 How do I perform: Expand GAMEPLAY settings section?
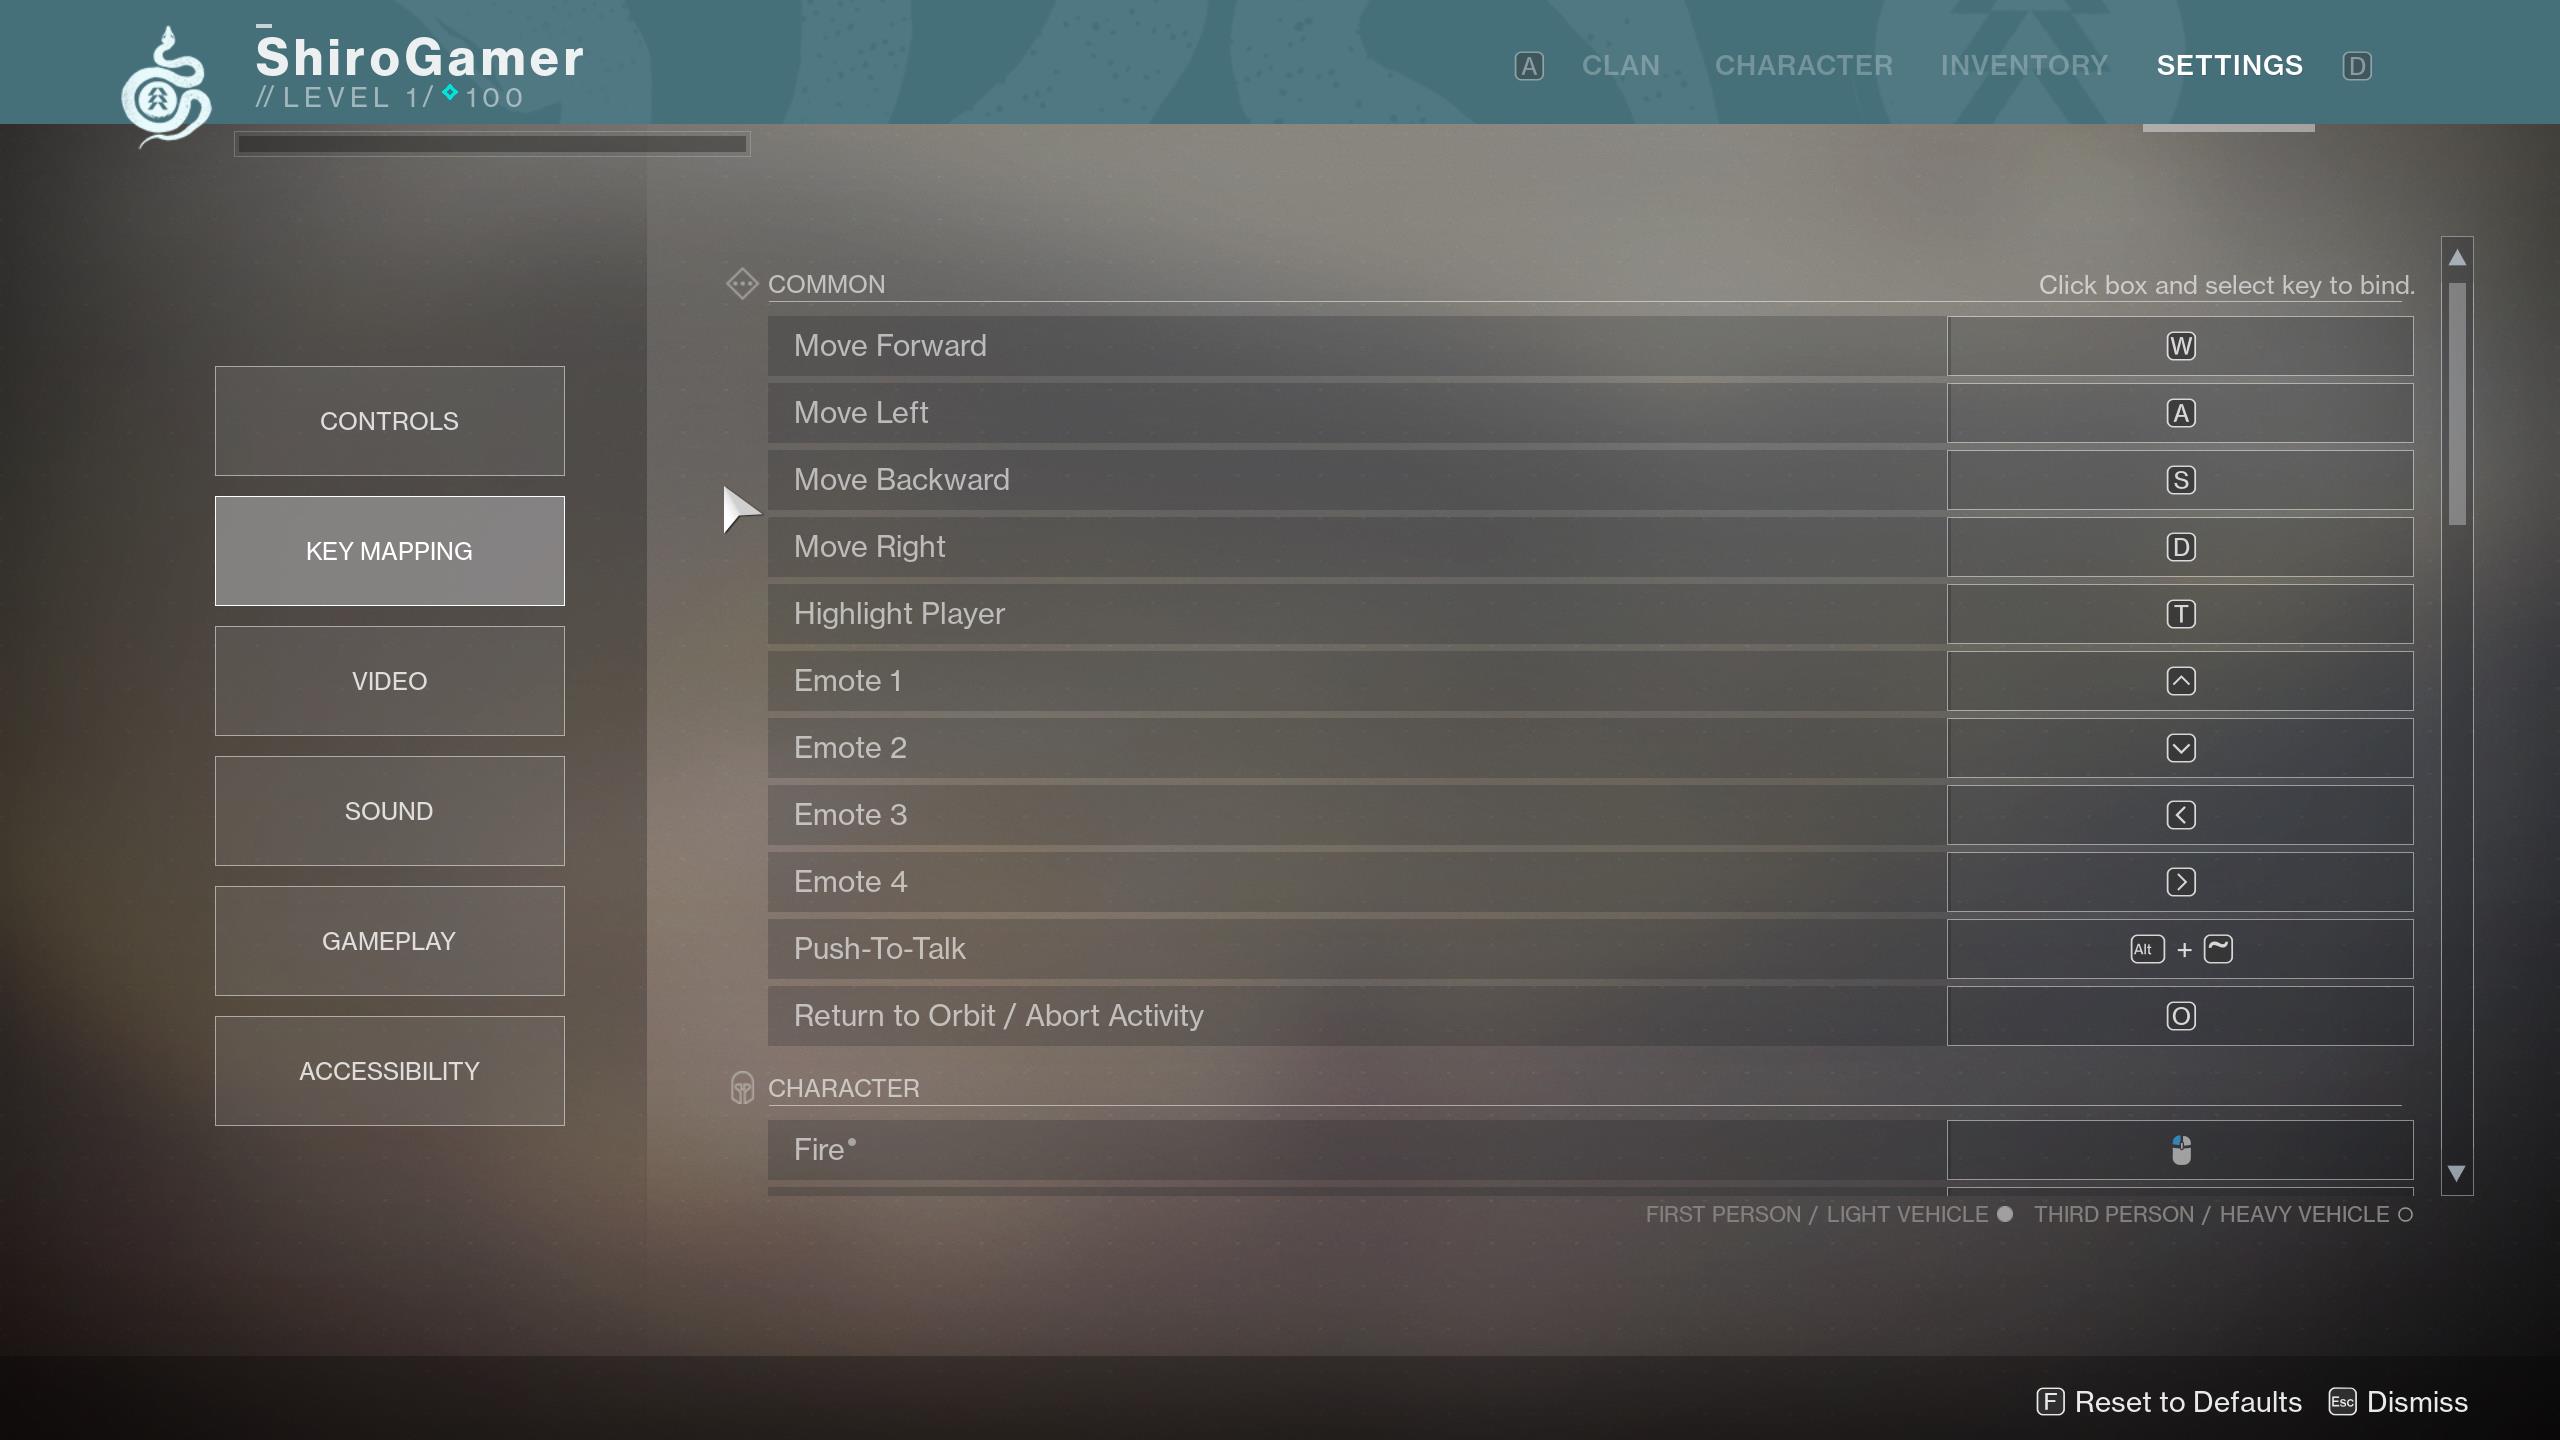point(389,941)
